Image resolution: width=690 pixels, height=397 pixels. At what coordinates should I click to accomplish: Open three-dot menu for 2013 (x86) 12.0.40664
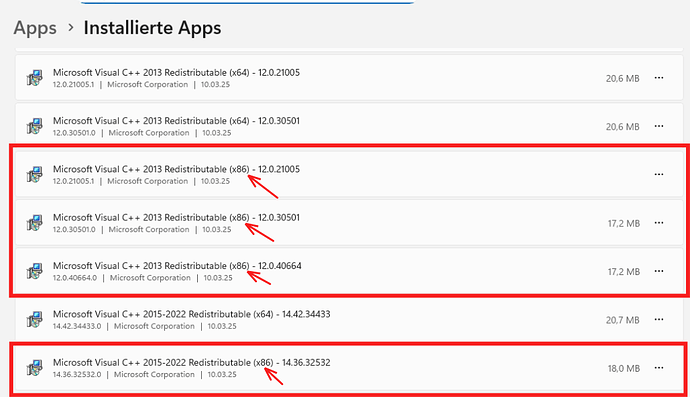659,271
